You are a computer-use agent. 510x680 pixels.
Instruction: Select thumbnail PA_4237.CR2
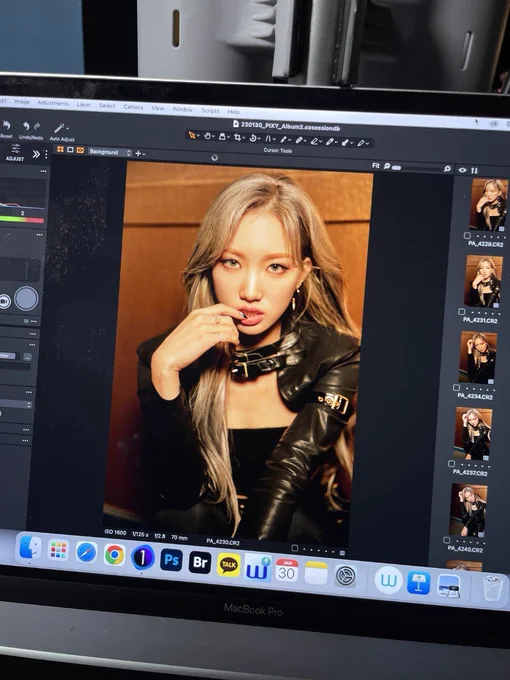click(473, 434)
